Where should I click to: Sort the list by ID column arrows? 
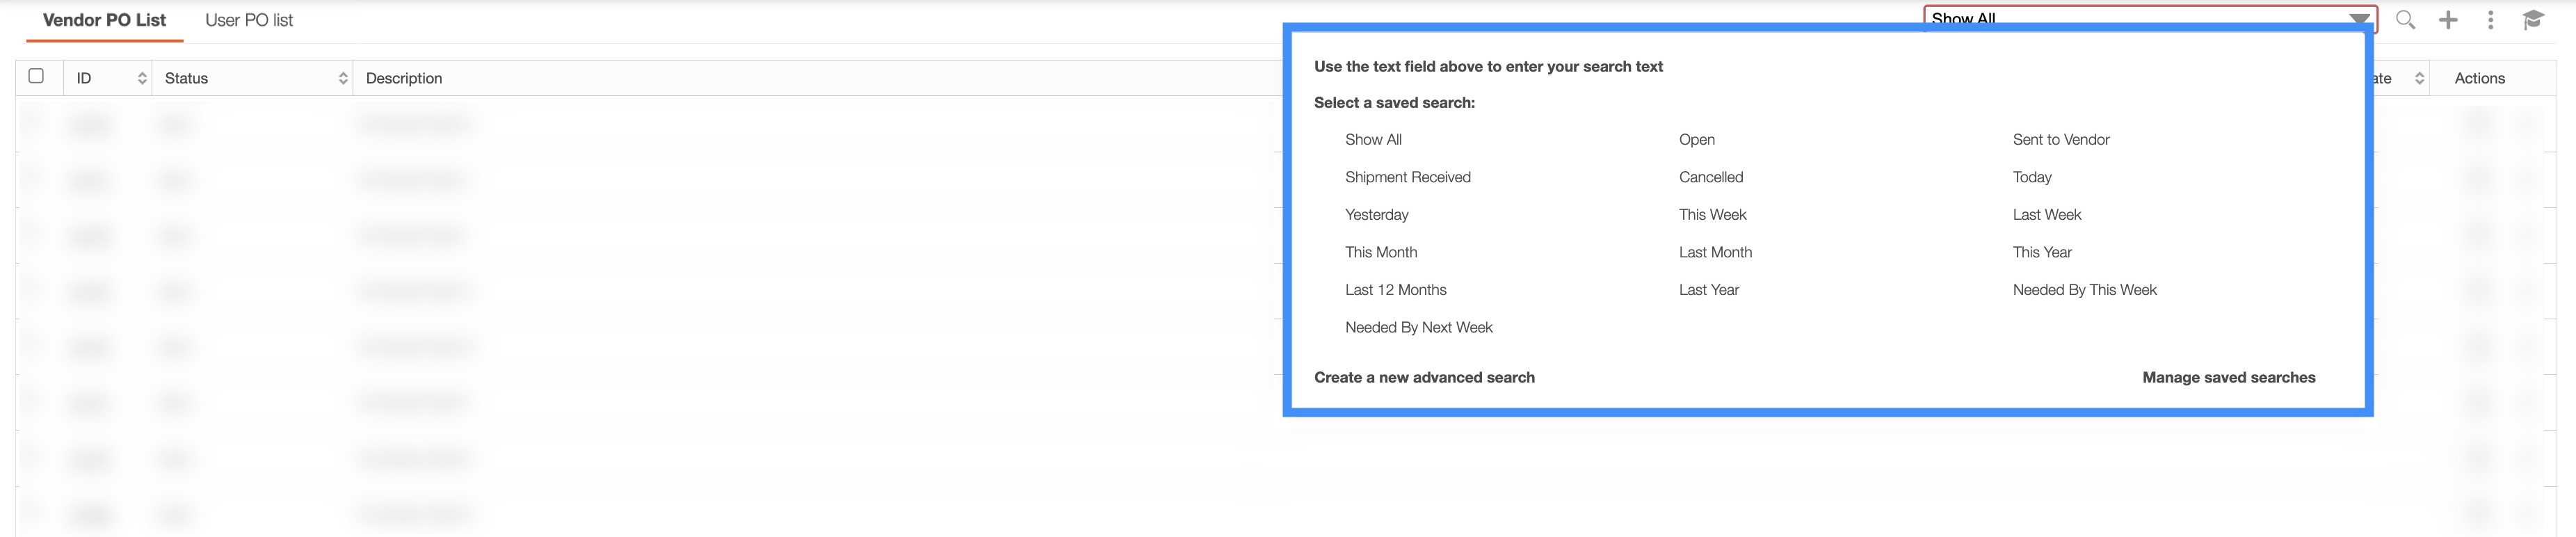tap(142, 78)
